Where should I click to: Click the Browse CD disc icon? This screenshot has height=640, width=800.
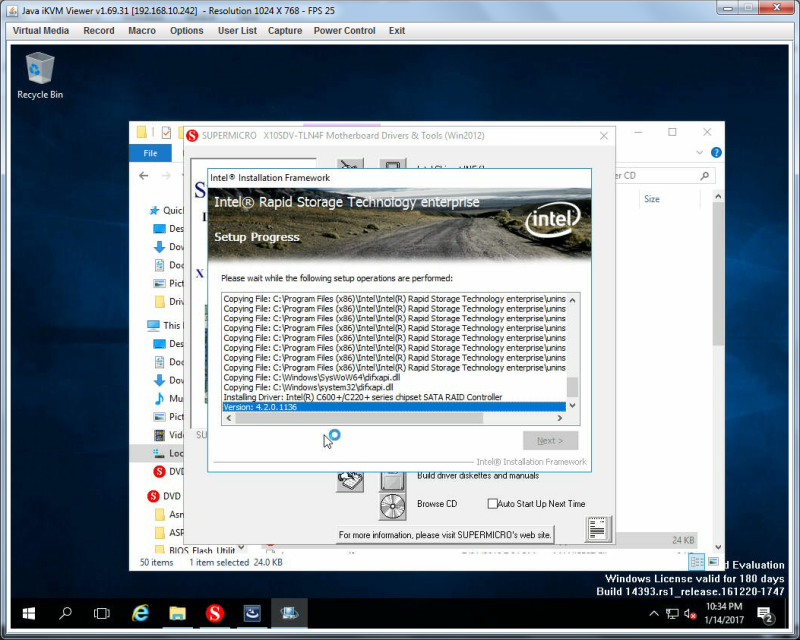pyautogui.click(x=392, y=506)
